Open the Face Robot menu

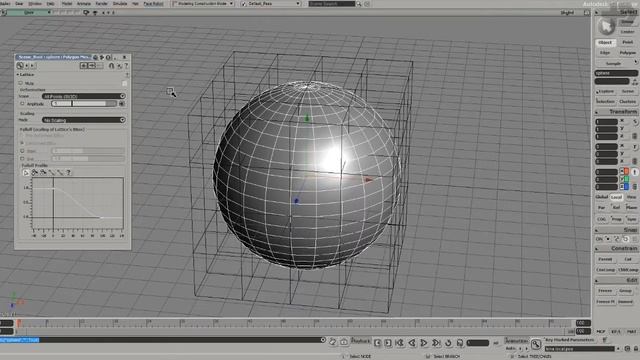tap(153, 3)
